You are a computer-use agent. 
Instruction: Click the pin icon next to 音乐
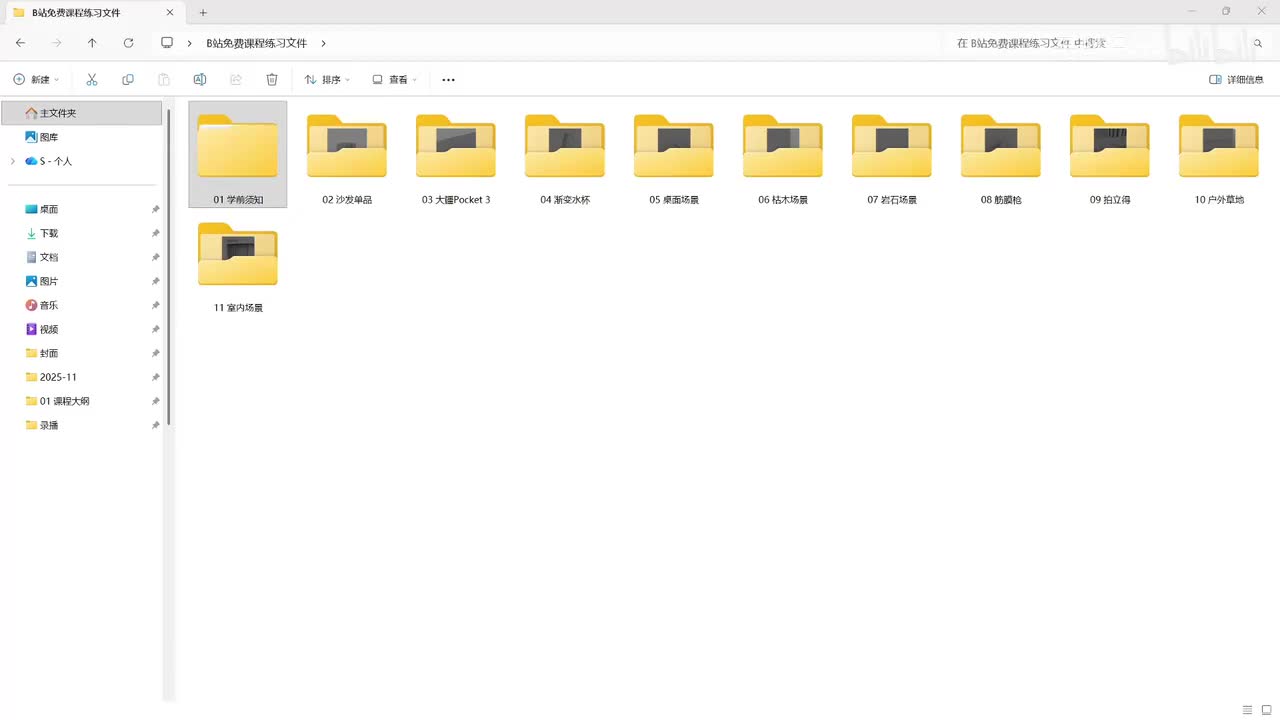click(155, 305)
